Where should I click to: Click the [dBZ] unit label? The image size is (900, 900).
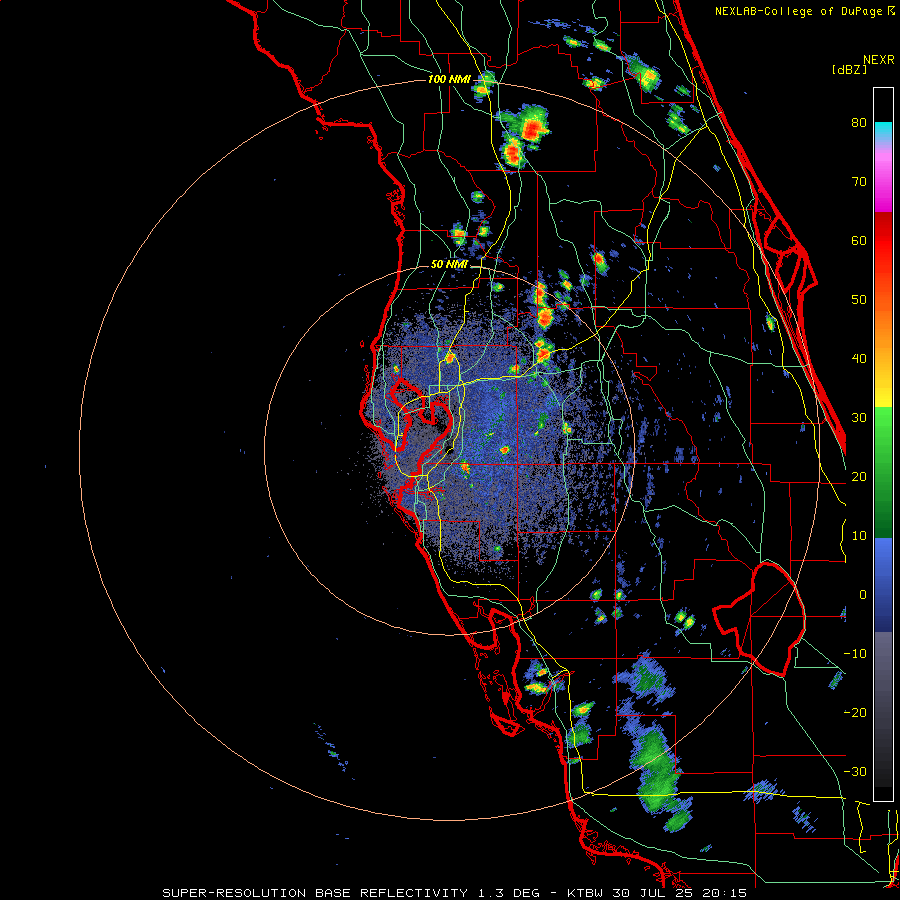tap(849, 70)
